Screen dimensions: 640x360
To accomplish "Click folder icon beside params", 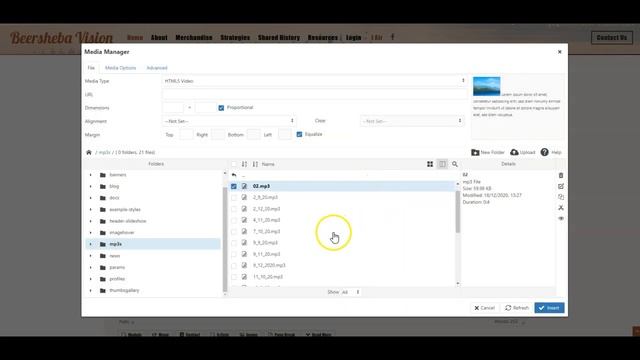I will coord(103,267).
